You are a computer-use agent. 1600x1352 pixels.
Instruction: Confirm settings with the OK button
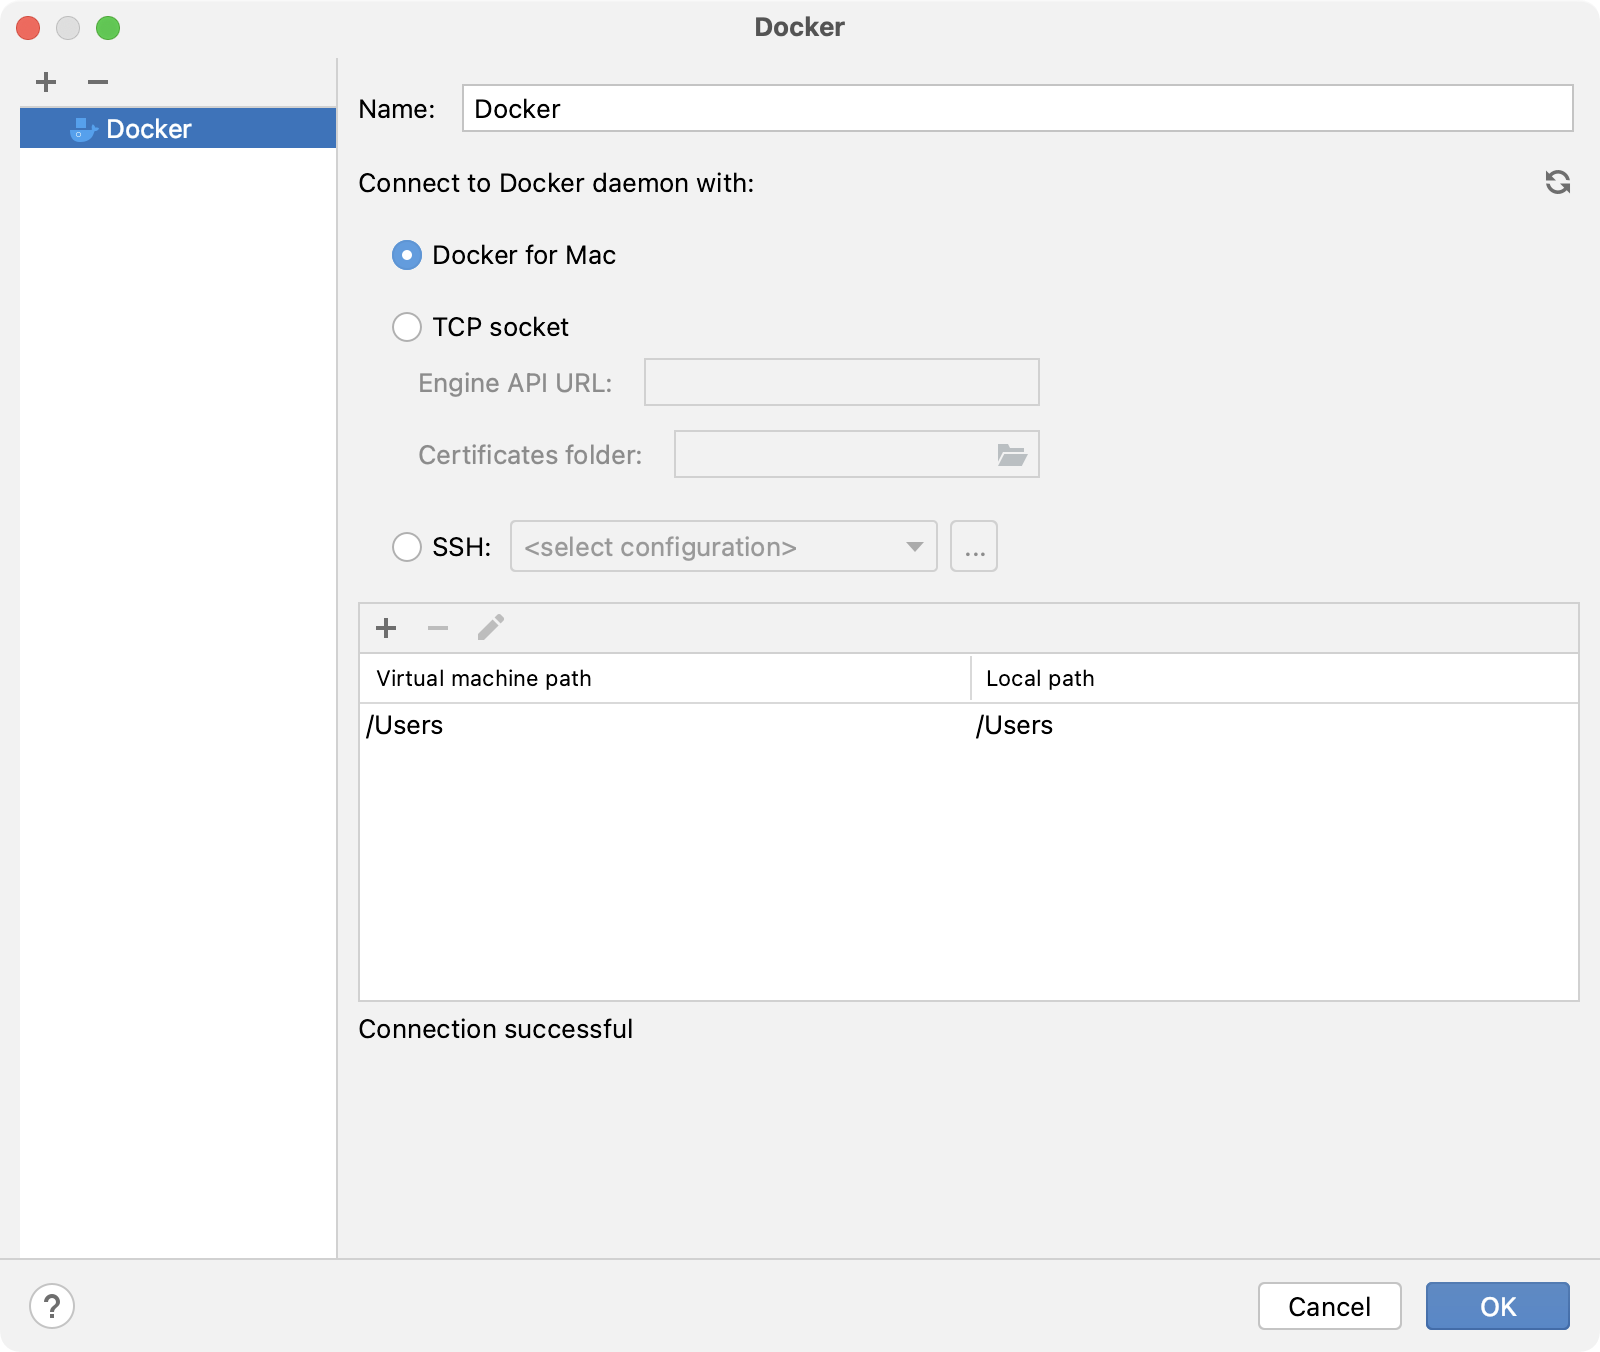click(x=1497, y=1306)
